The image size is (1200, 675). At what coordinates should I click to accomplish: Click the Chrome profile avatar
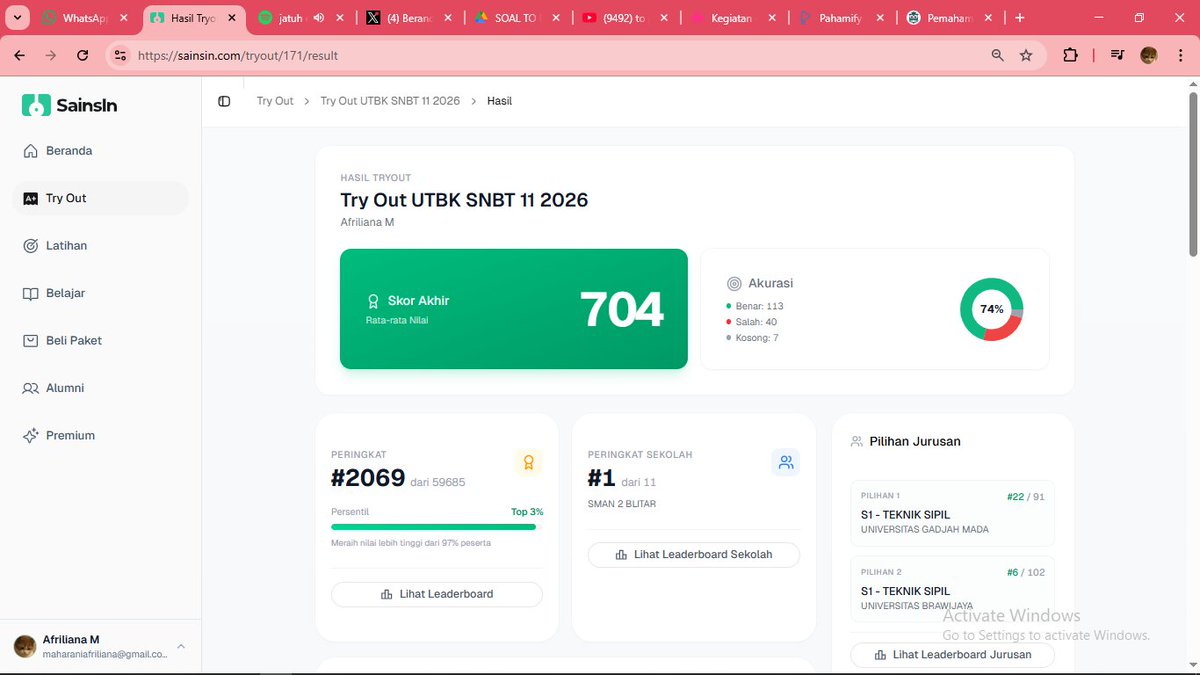(x=1149, y=56)
